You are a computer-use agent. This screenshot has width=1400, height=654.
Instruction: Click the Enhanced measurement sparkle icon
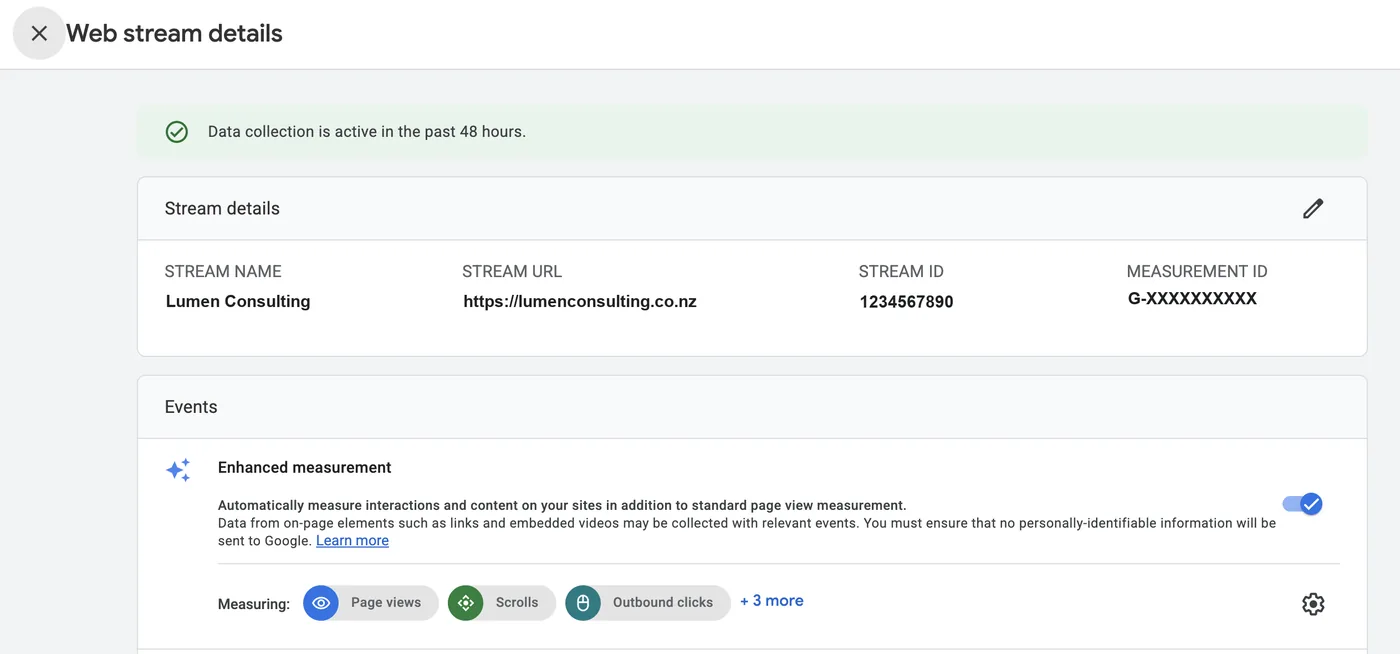coord(178,470)
